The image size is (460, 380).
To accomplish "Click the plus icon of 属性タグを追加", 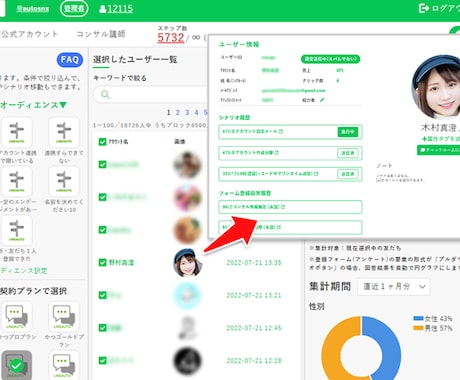I will tap(424, 139).
